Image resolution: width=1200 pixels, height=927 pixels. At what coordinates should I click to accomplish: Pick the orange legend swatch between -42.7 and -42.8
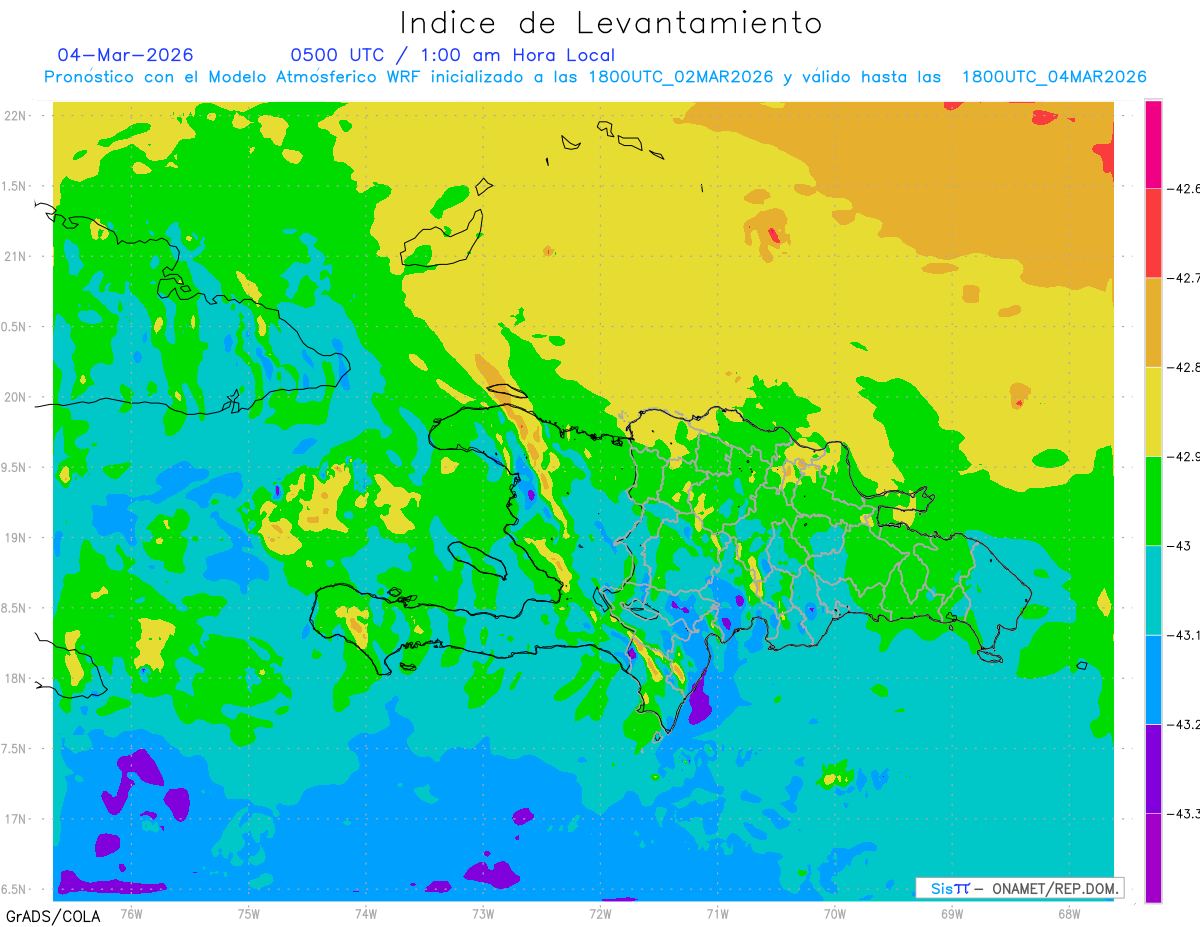tap(1153, 322)
